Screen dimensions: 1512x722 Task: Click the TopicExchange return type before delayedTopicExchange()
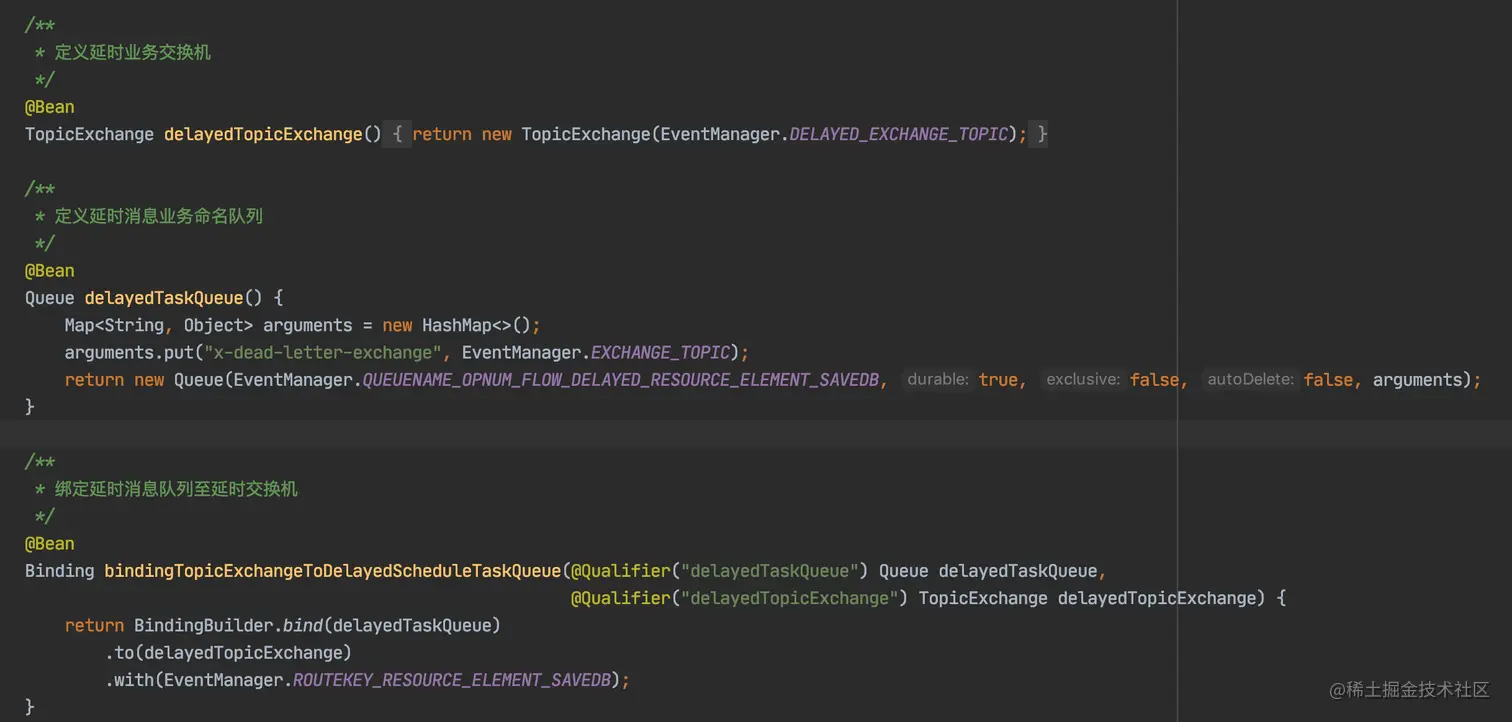coord(89,134)
